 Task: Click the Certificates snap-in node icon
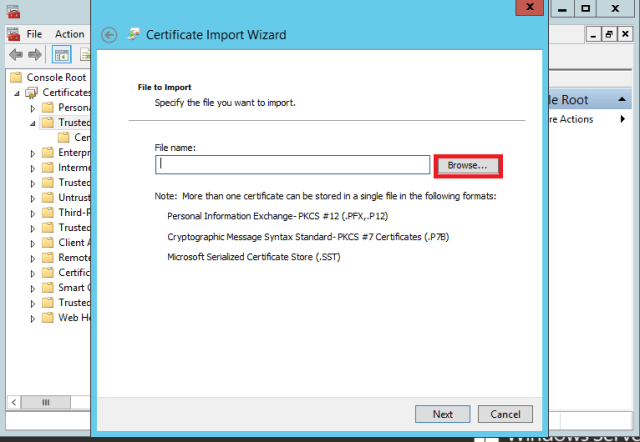[31, 92]
